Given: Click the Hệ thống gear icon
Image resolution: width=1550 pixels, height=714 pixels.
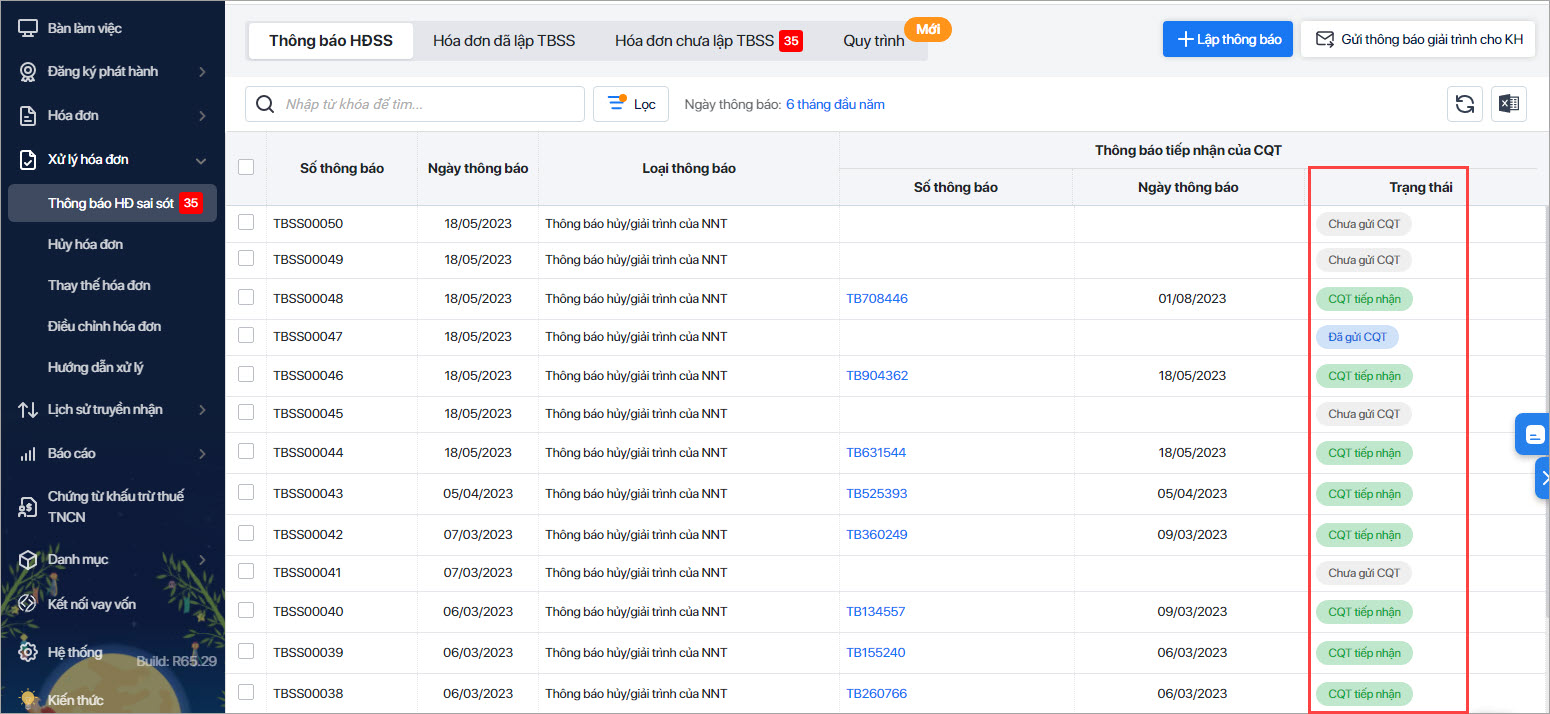Looking at the screenshot, I should [28, 652].
